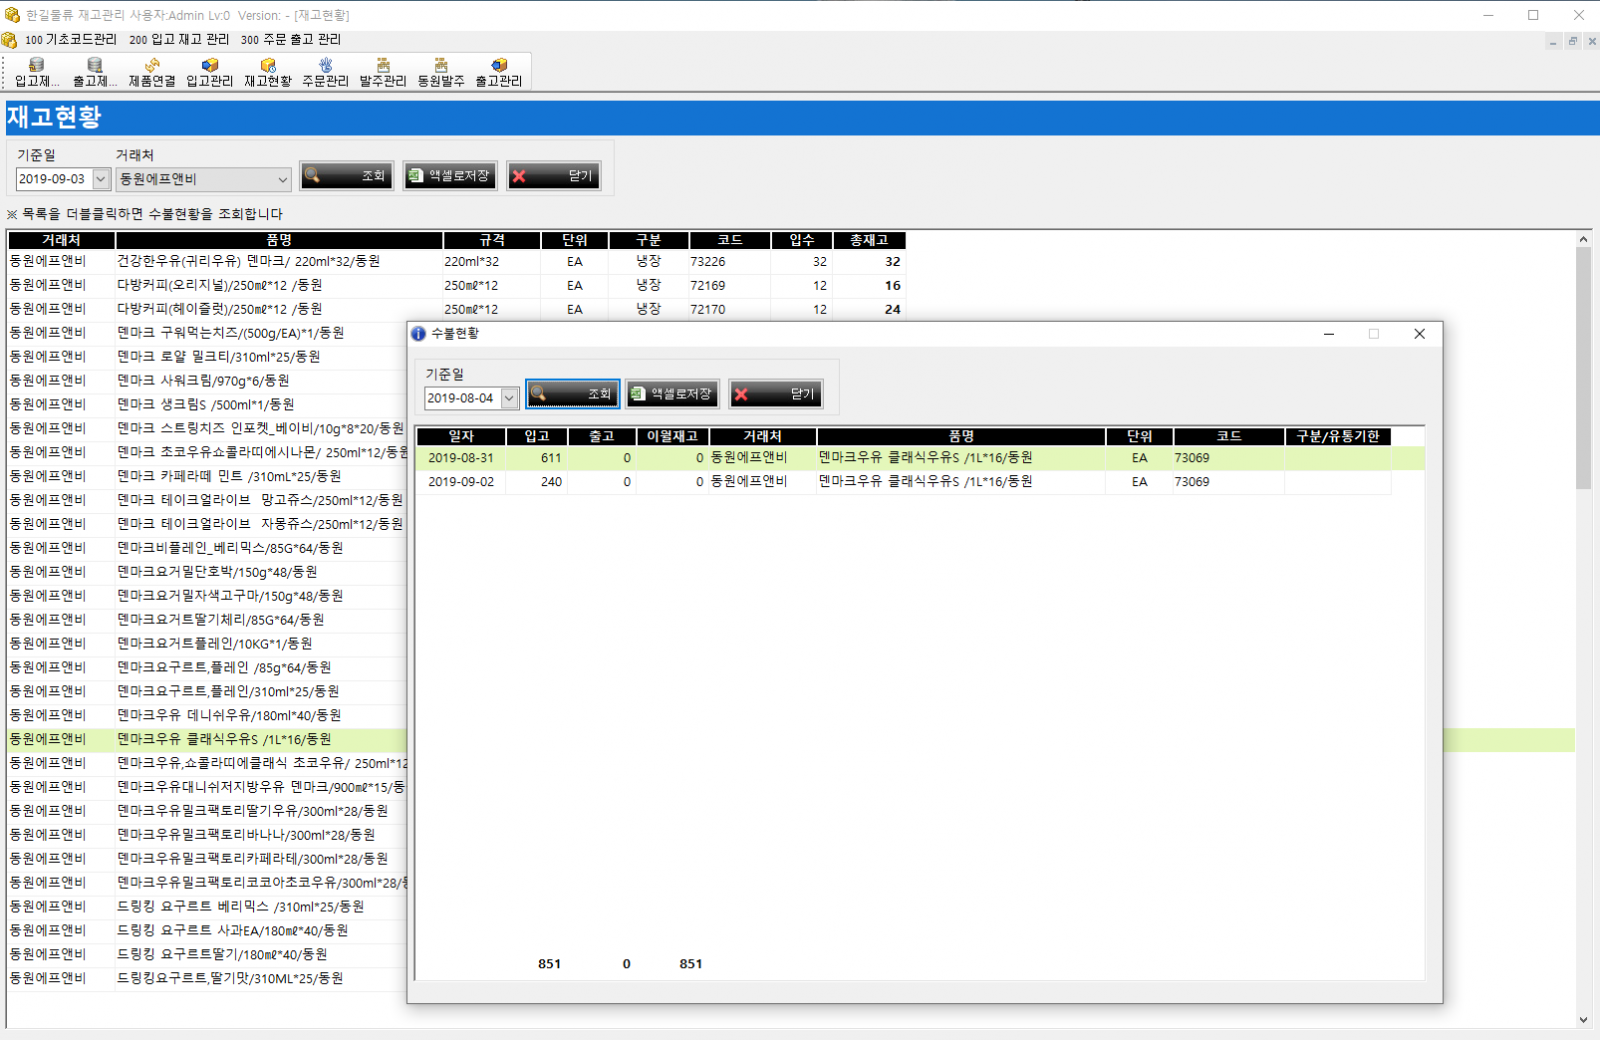1600x1040 pixels.
Task: Select row 덴마크비플레인_베리믹스/85G*64
Action: [x=207, y=548]
